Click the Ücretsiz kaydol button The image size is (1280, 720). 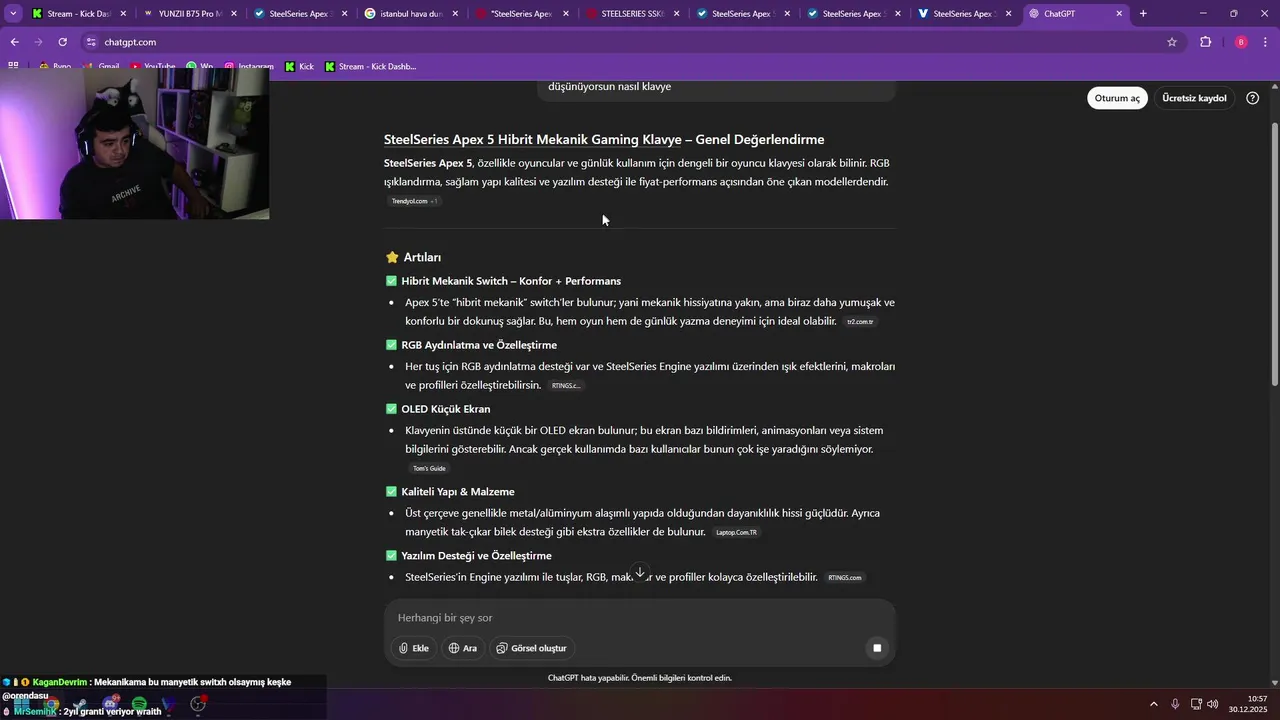click(1194, 98)
